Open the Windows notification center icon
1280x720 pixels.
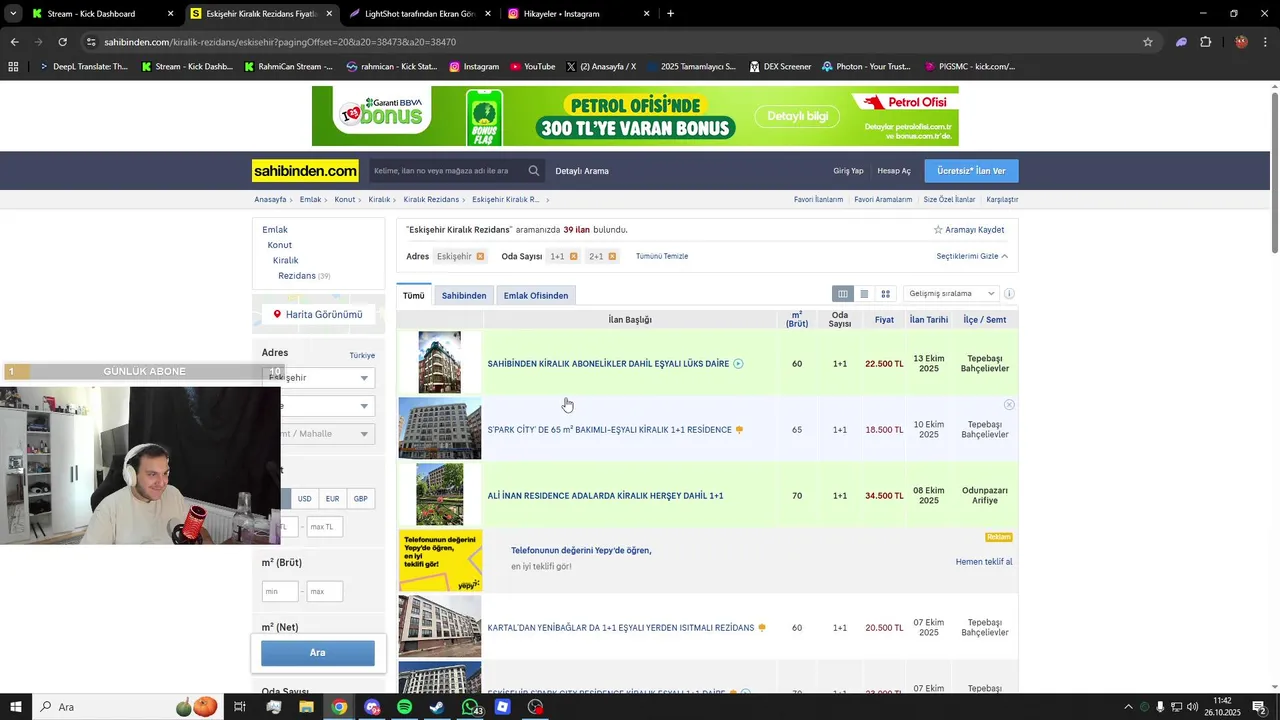click(1259, 707)
